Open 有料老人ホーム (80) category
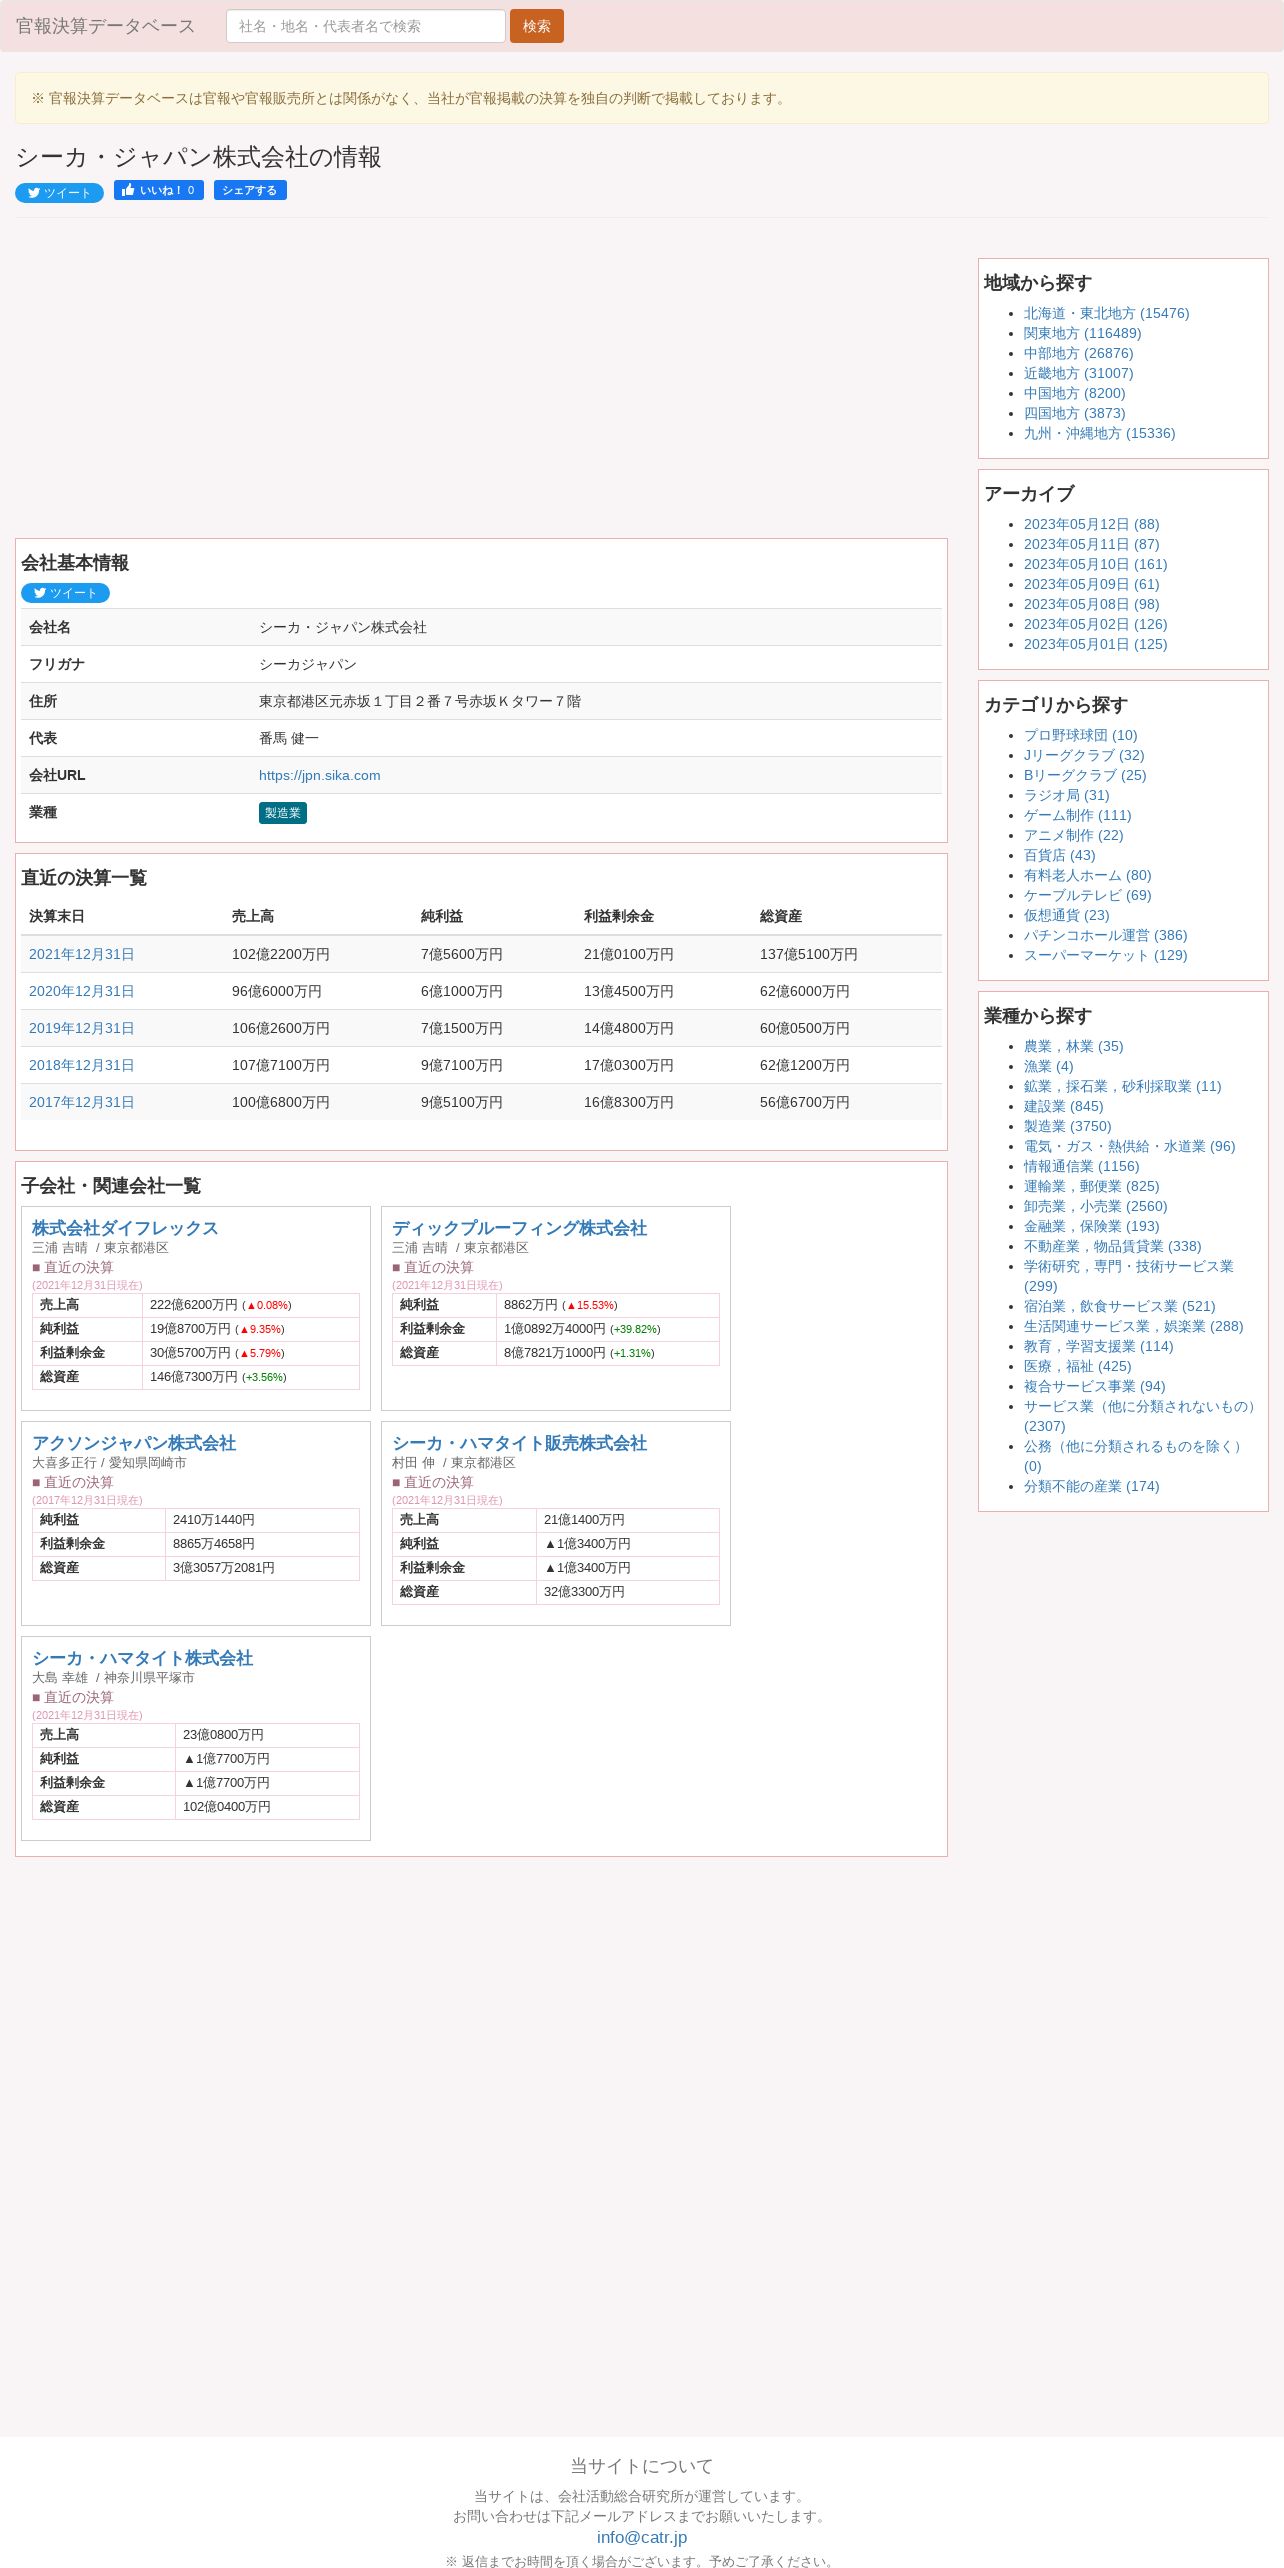 tap(1087, 875)
